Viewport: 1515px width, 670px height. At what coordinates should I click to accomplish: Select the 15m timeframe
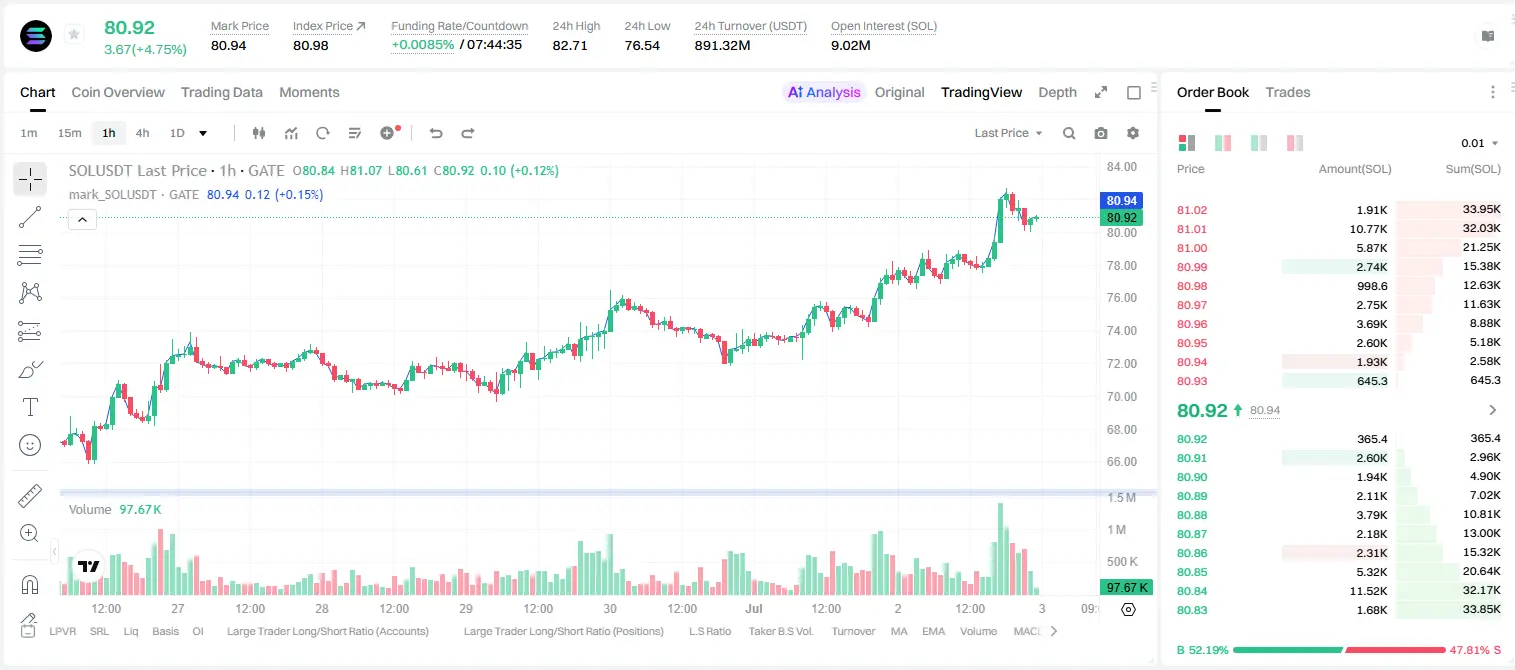69,133
